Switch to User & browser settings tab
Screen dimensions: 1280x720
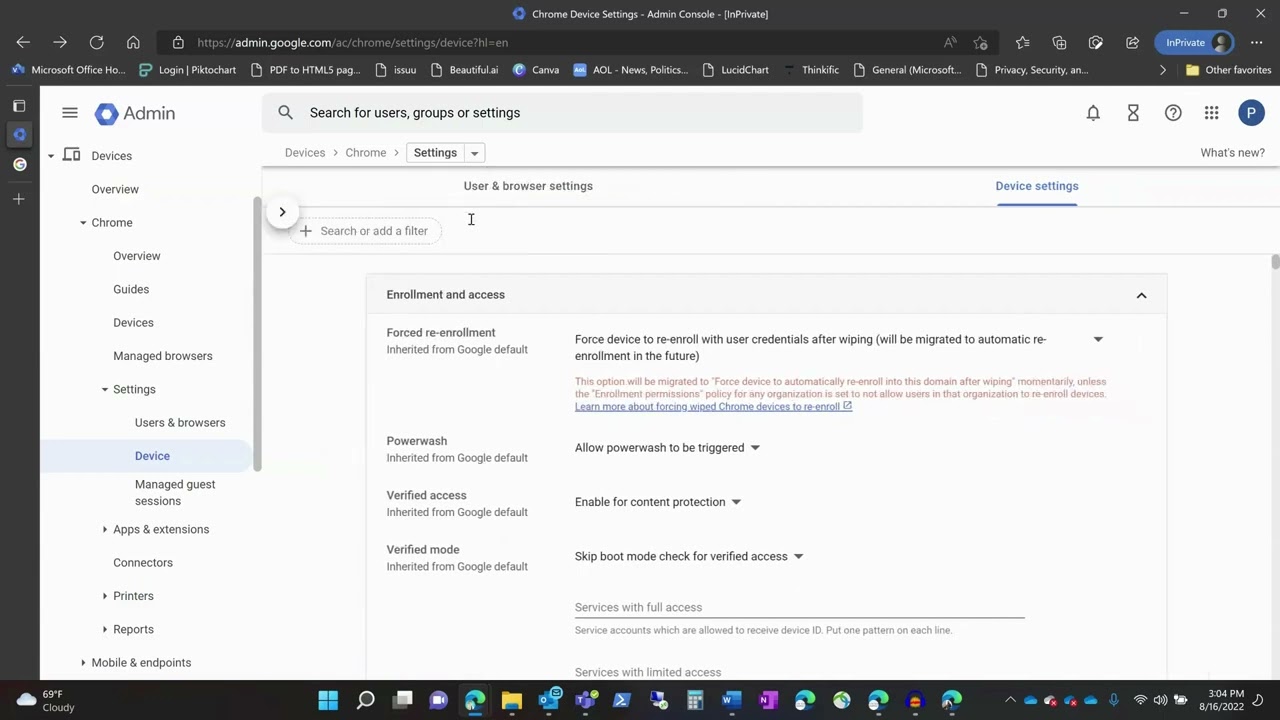point(528,186)
